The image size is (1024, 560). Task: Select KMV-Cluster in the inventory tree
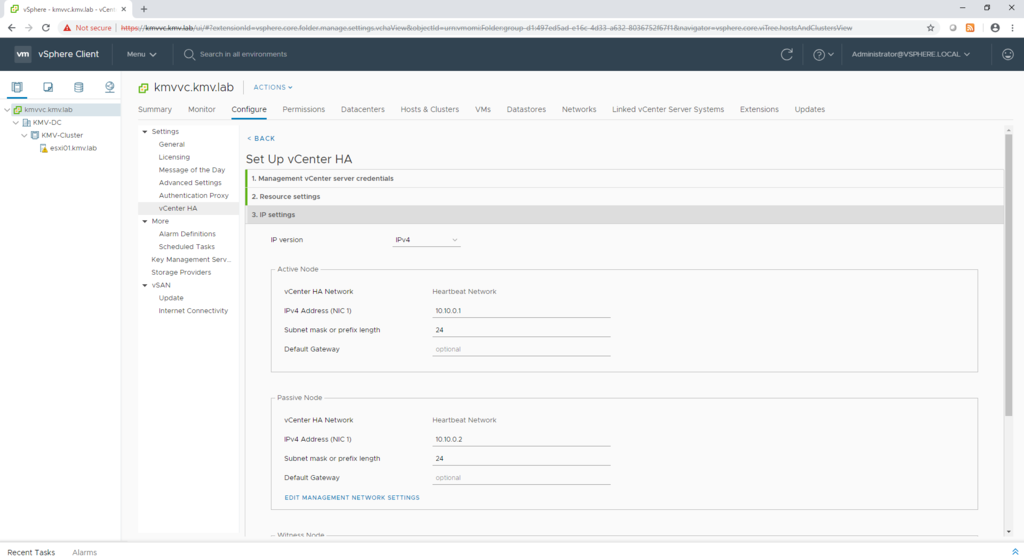click(x=62, y=135)
